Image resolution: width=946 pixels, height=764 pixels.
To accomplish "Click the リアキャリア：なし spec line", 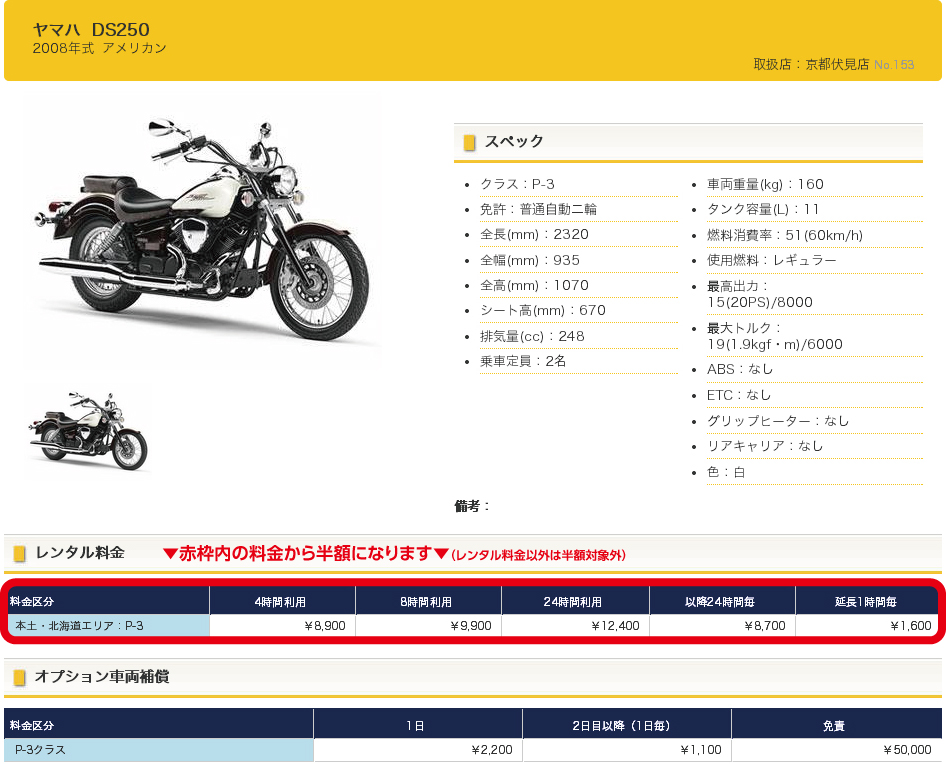I will (x=765, y=445).
